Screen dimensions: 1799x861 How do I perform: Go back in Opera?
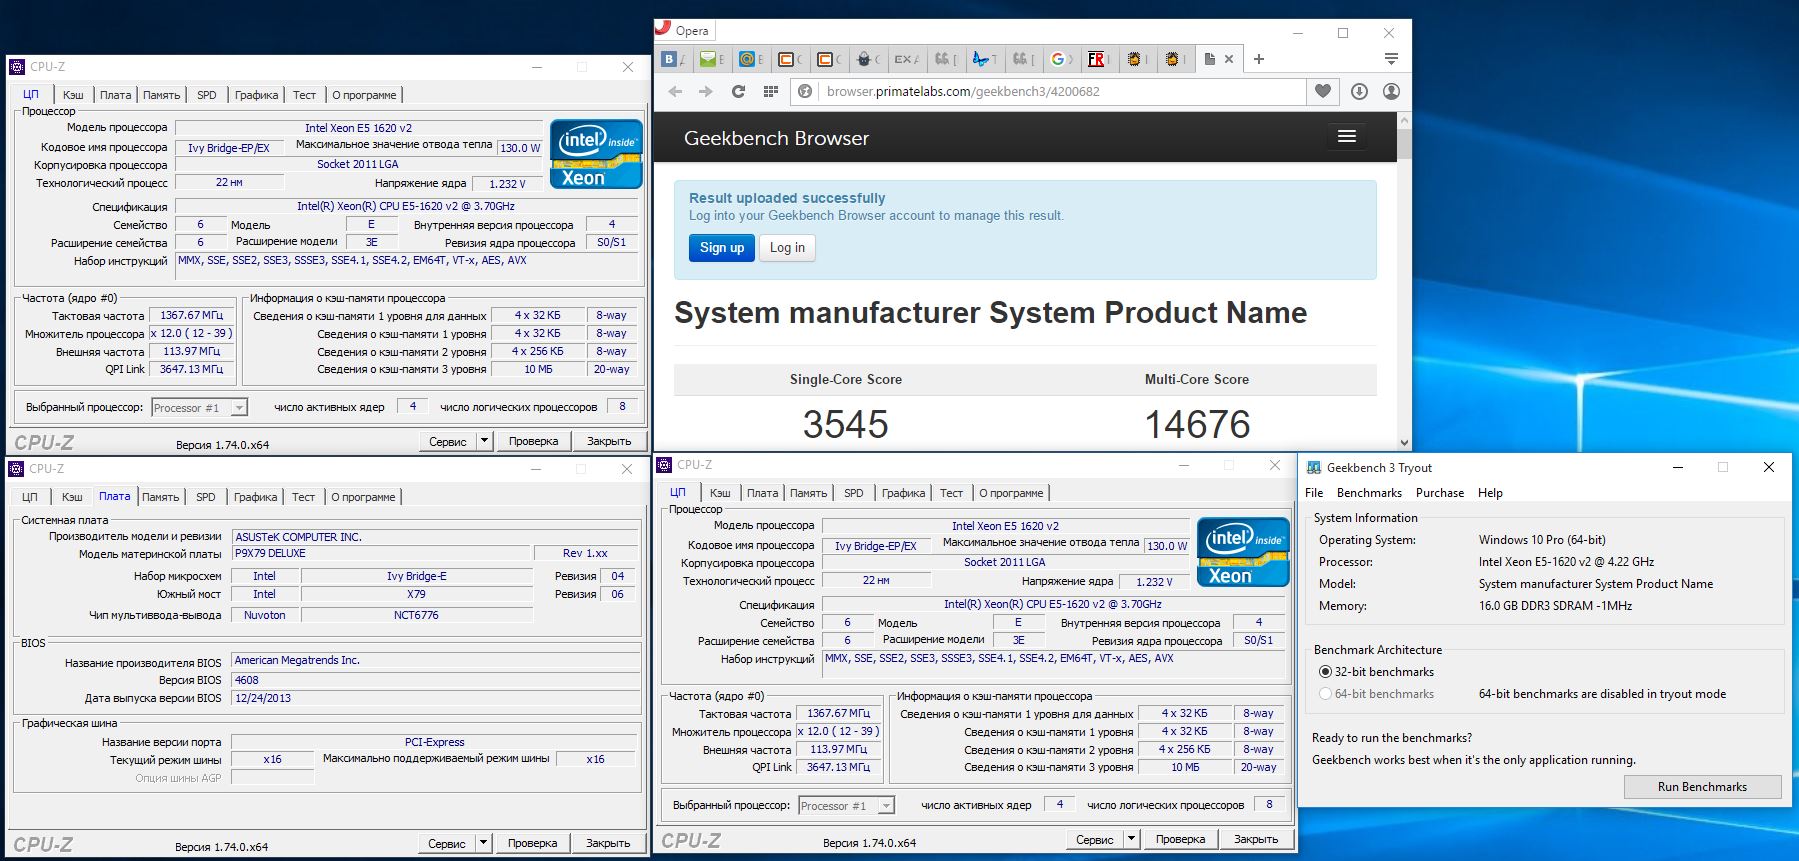click(675, 91)
